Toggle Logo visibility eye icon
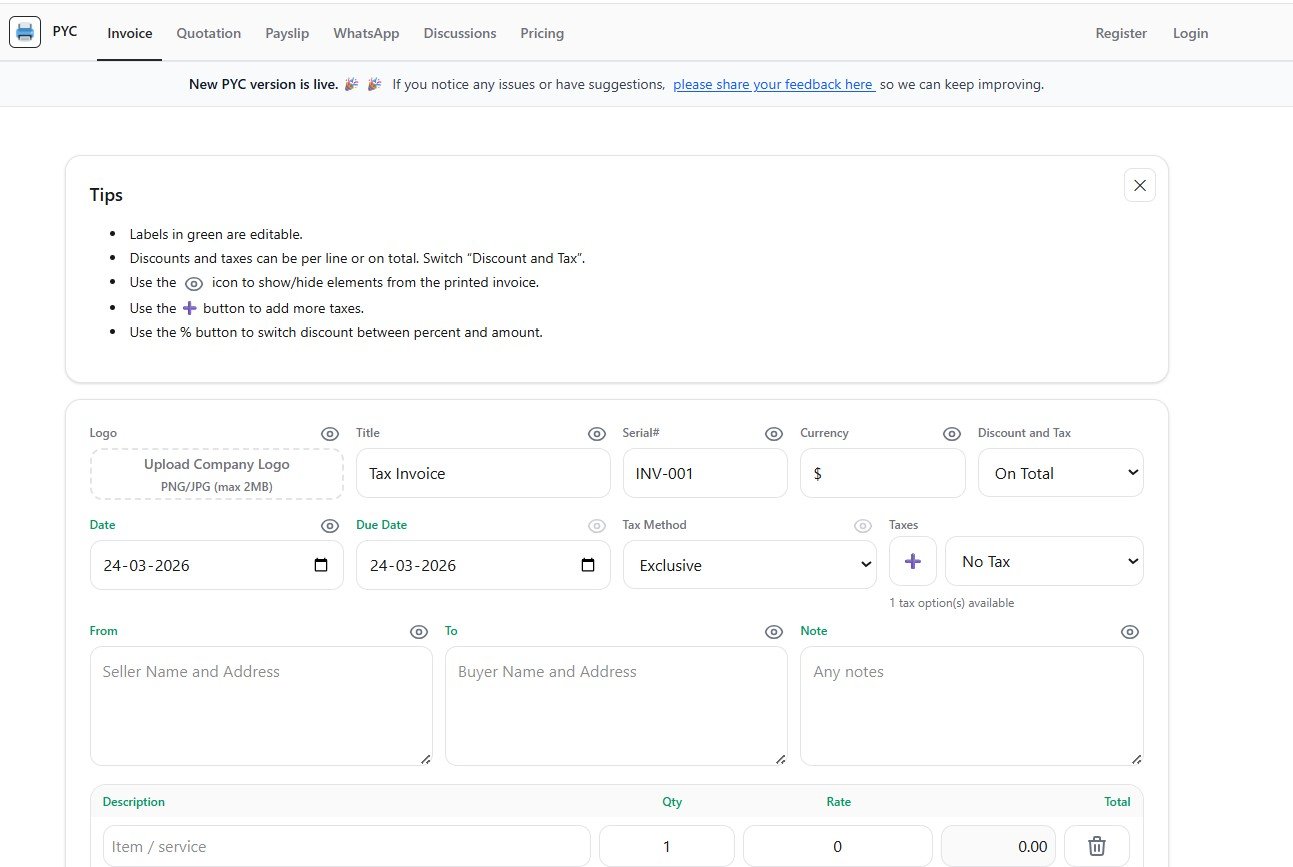Screen dimensions: 1293x867 330,434
